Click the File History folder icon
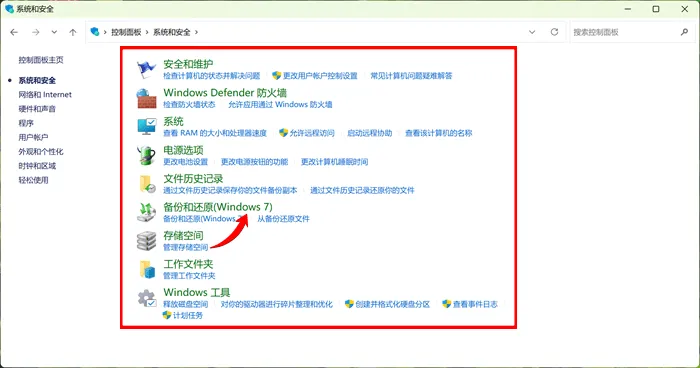This screenshot has height=368, width=700. [147, 184]
